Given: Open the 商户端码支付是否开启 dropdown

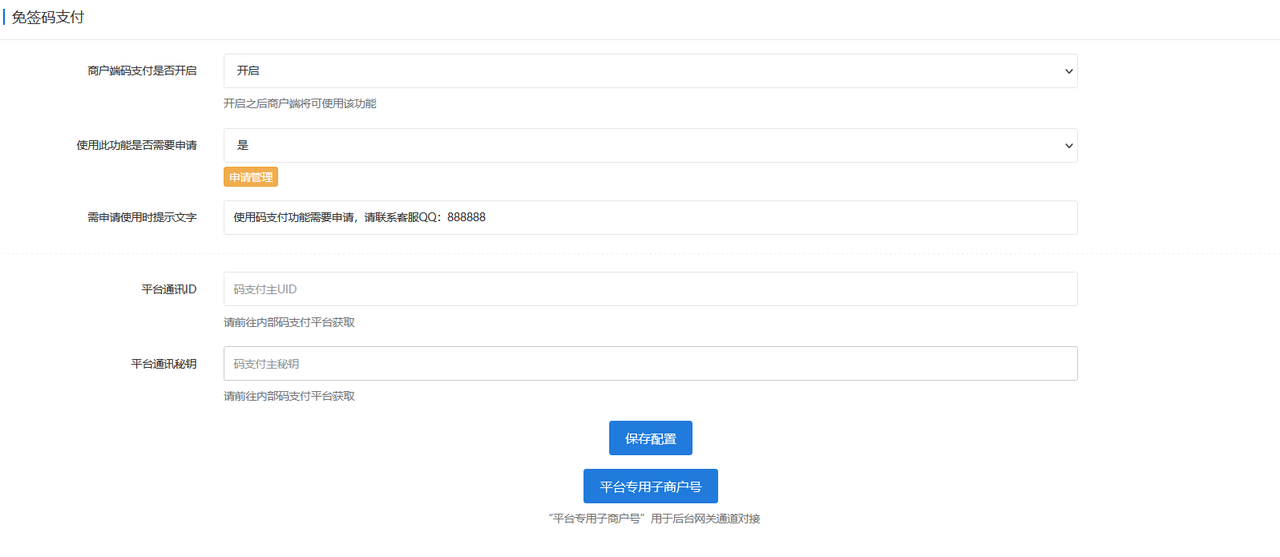Looking at the screenshot, I should tap(650, 71).
